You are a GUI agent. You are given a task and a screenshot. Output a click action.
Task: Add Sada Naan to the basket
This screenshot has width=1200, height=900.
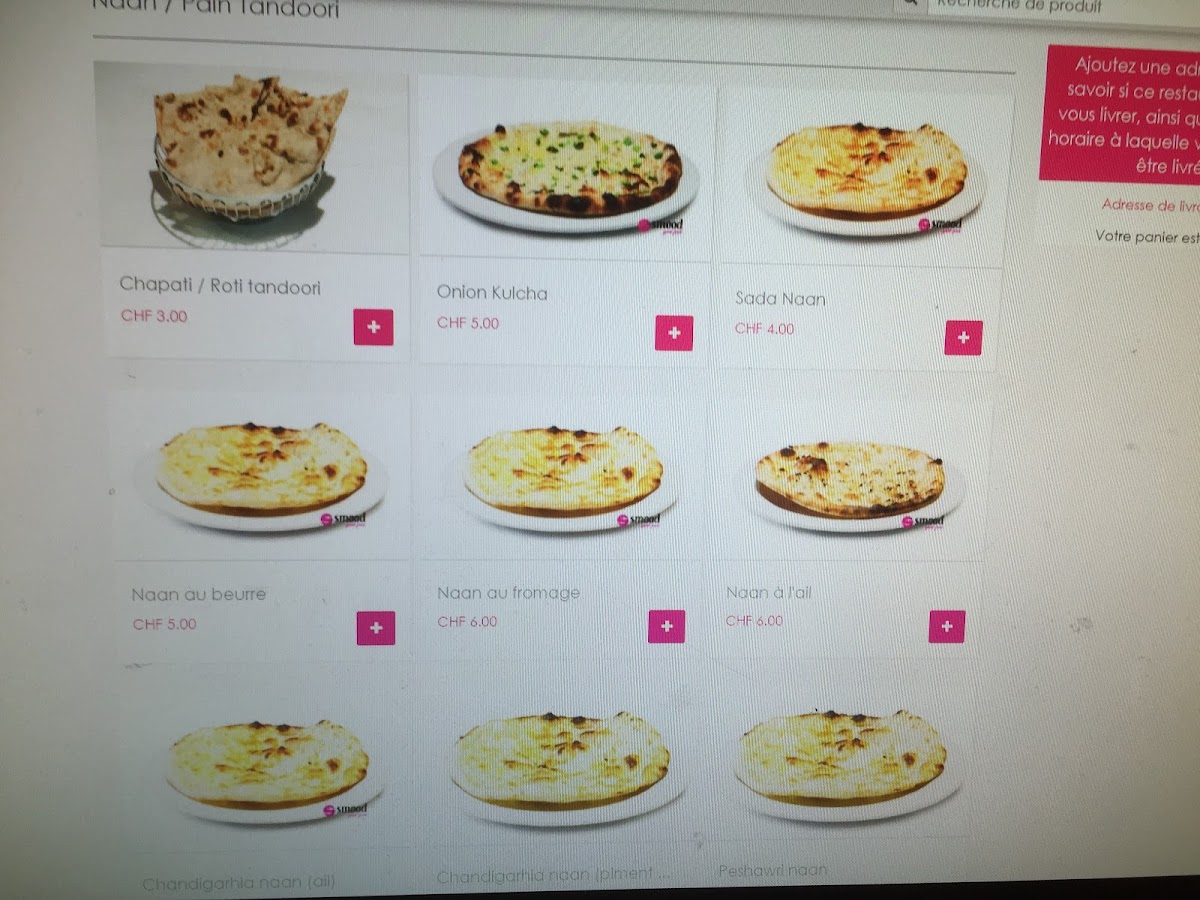[963, 338]
